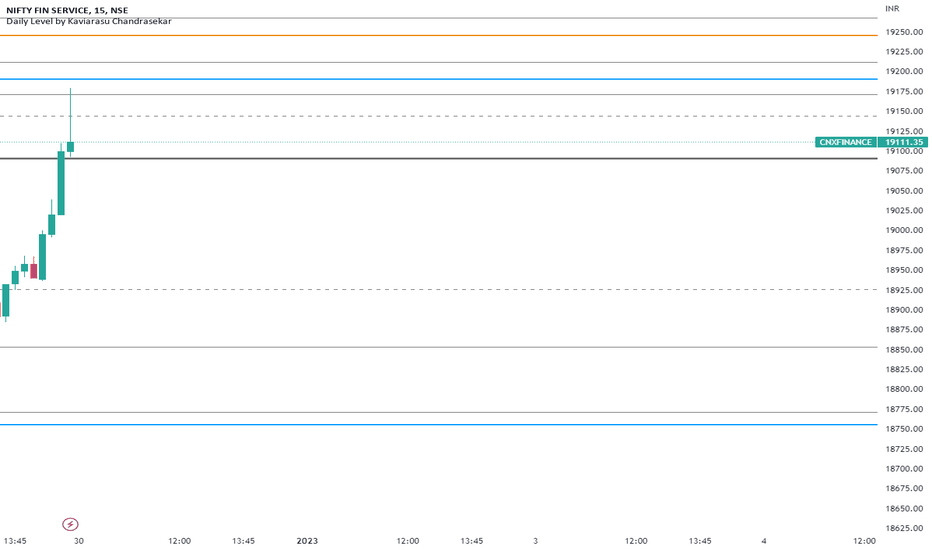Click the 18825.00 price axis label

coord(904,369)
